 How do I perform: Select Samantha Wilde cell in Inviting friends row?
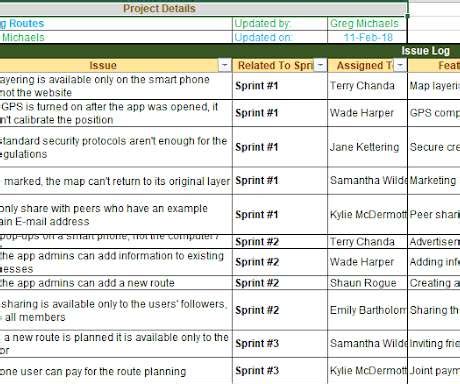[367, 344]
